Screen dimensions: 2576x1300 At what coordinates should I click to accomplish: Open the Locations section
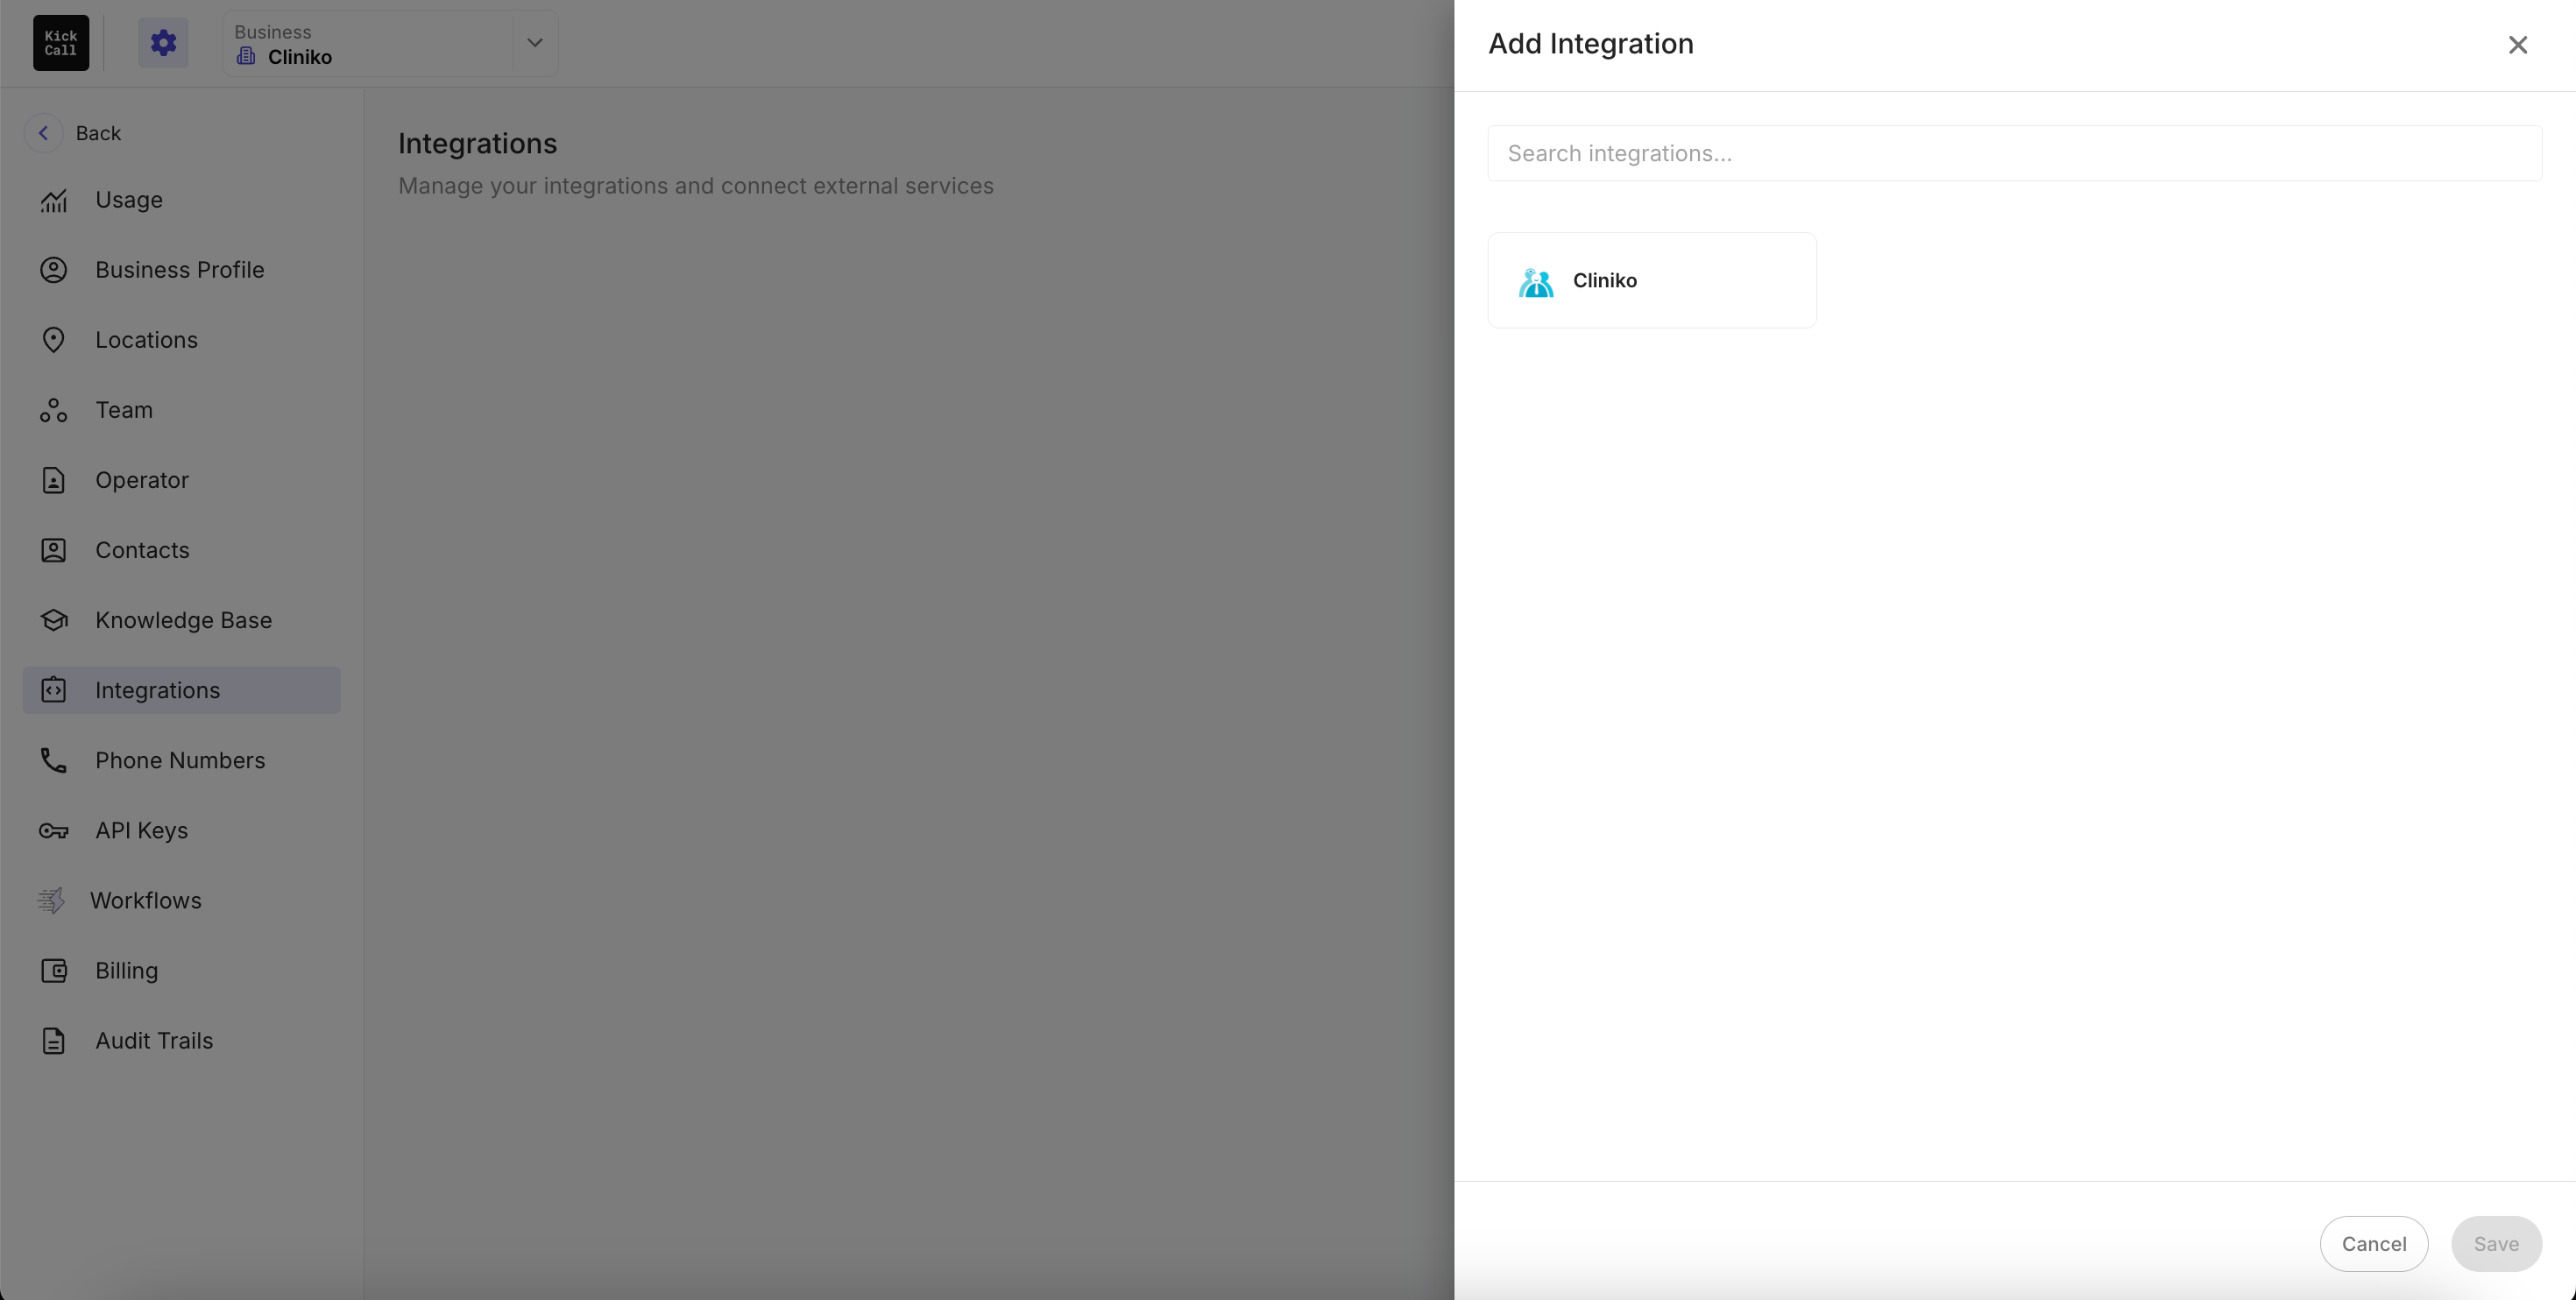tap(182, 340)
